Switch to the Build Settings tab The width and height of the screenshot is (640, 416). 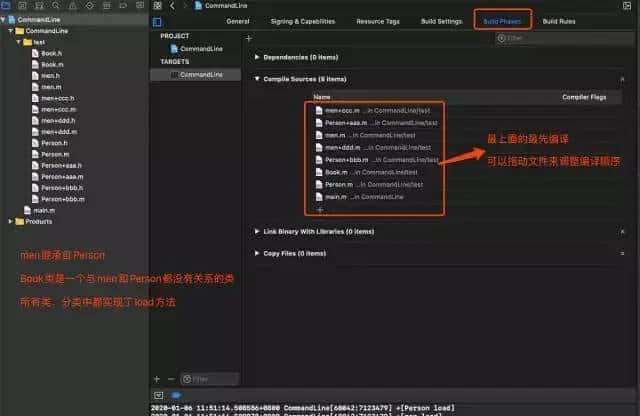click(441, 21)
